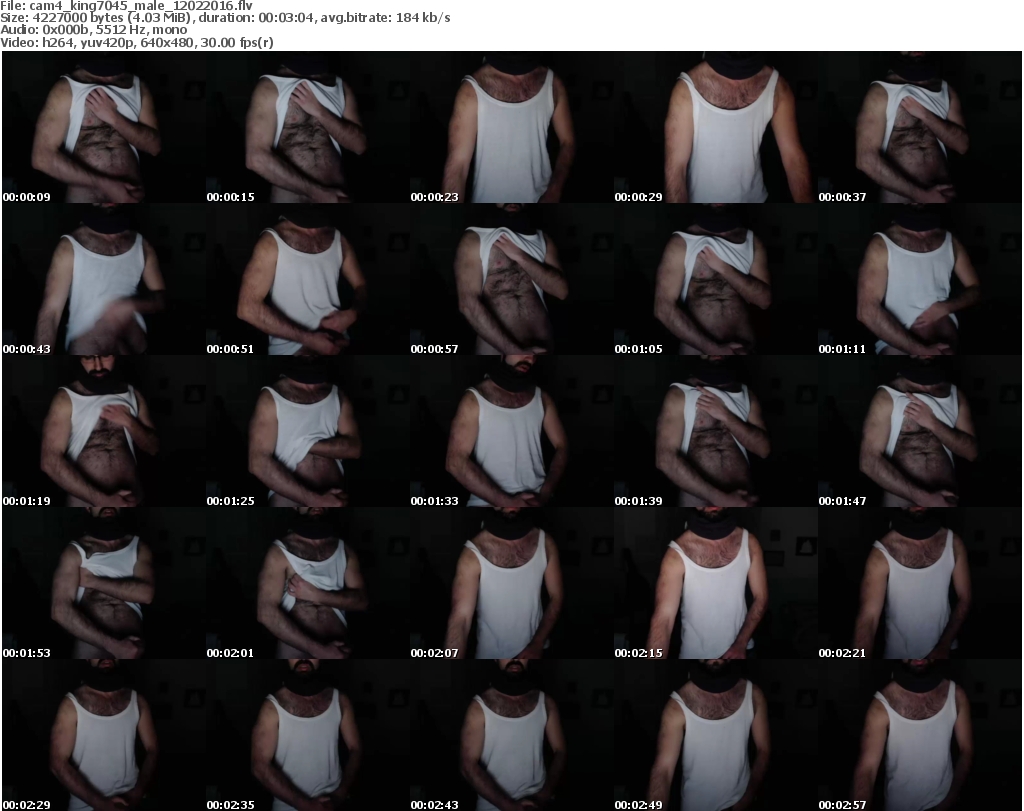The width and height of the screenshot is (1024, 811).
Task: Select the thumbnail stamped 00:01:25
Action: [308, 432]
